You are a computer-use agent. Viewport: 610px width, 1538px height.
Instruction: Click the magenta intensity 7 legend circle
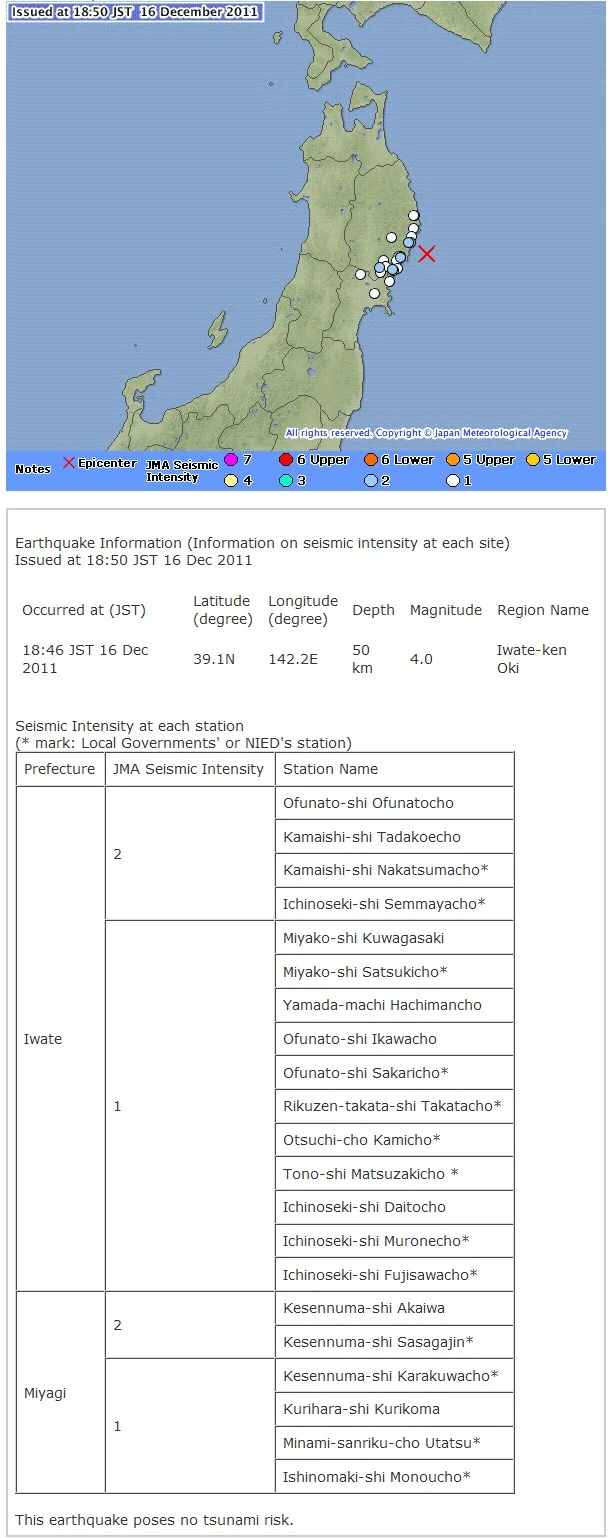click(x=231, y=460)
